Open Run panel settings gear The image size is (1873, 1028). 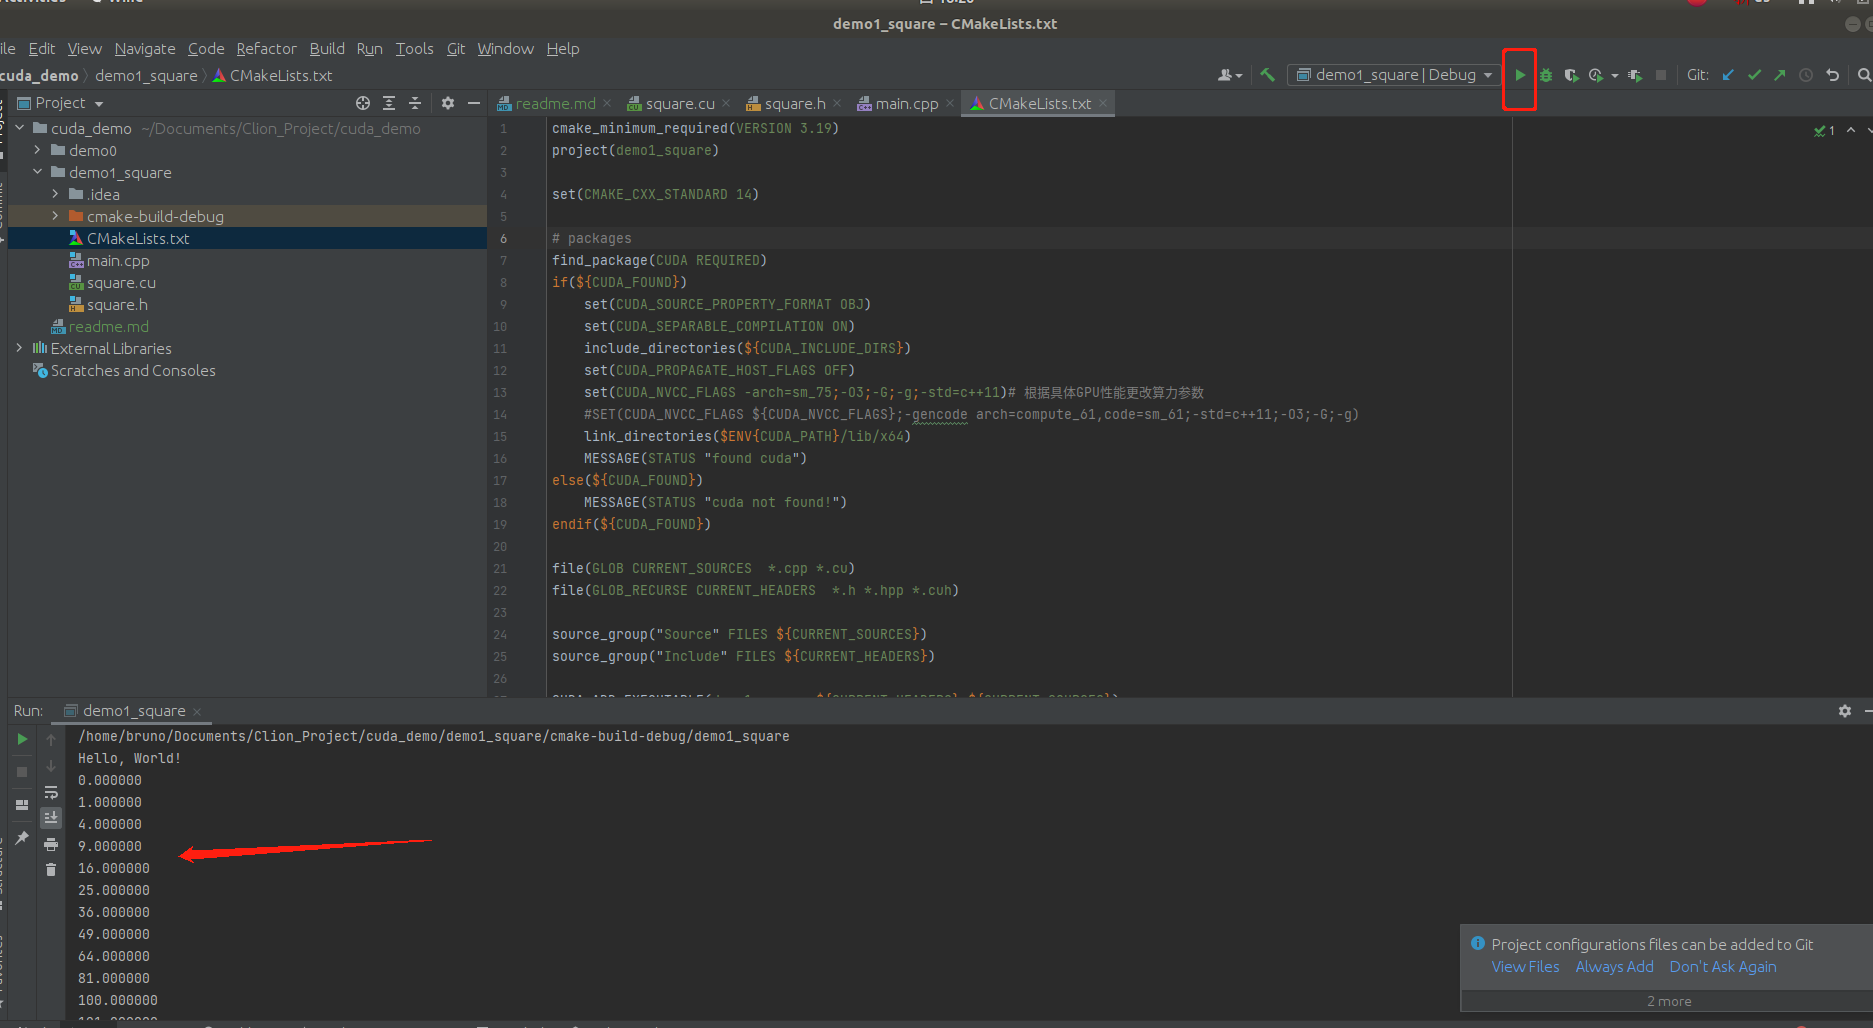pyautogui.click(x=1845, y=711)
